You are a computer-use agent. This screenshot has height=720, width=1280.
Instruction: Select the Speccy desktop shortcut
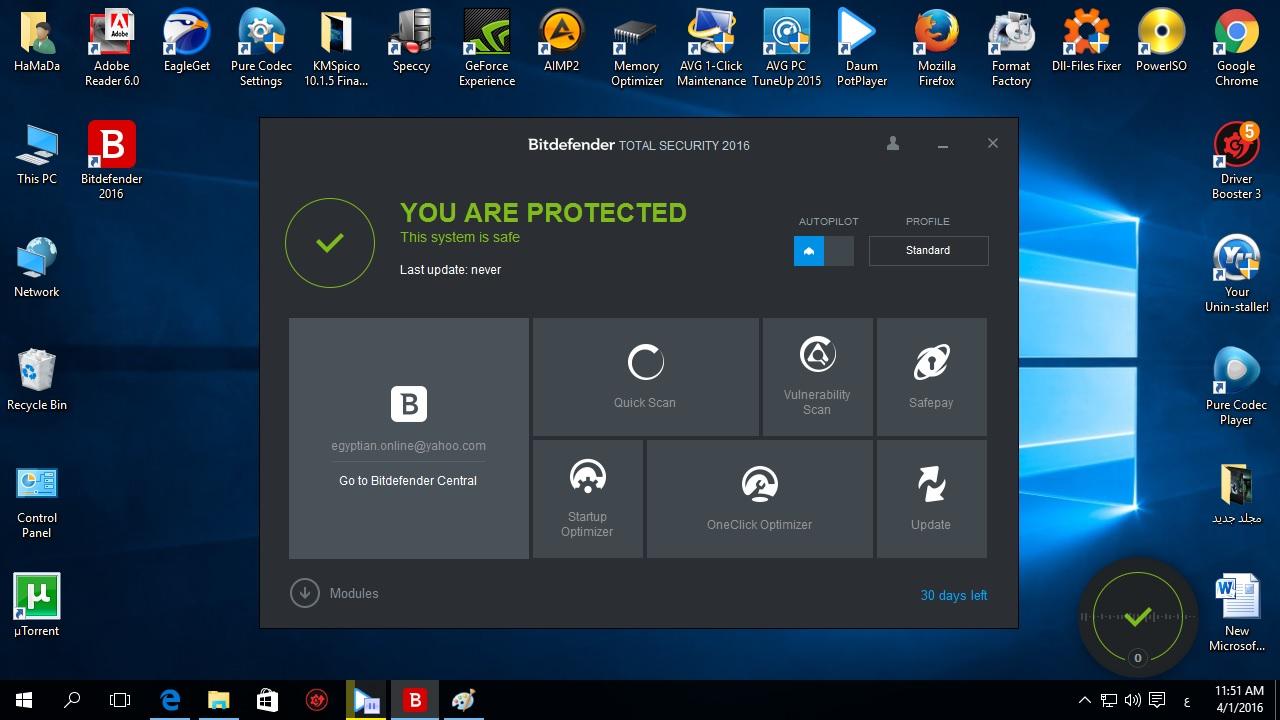(x=411, y=42)
